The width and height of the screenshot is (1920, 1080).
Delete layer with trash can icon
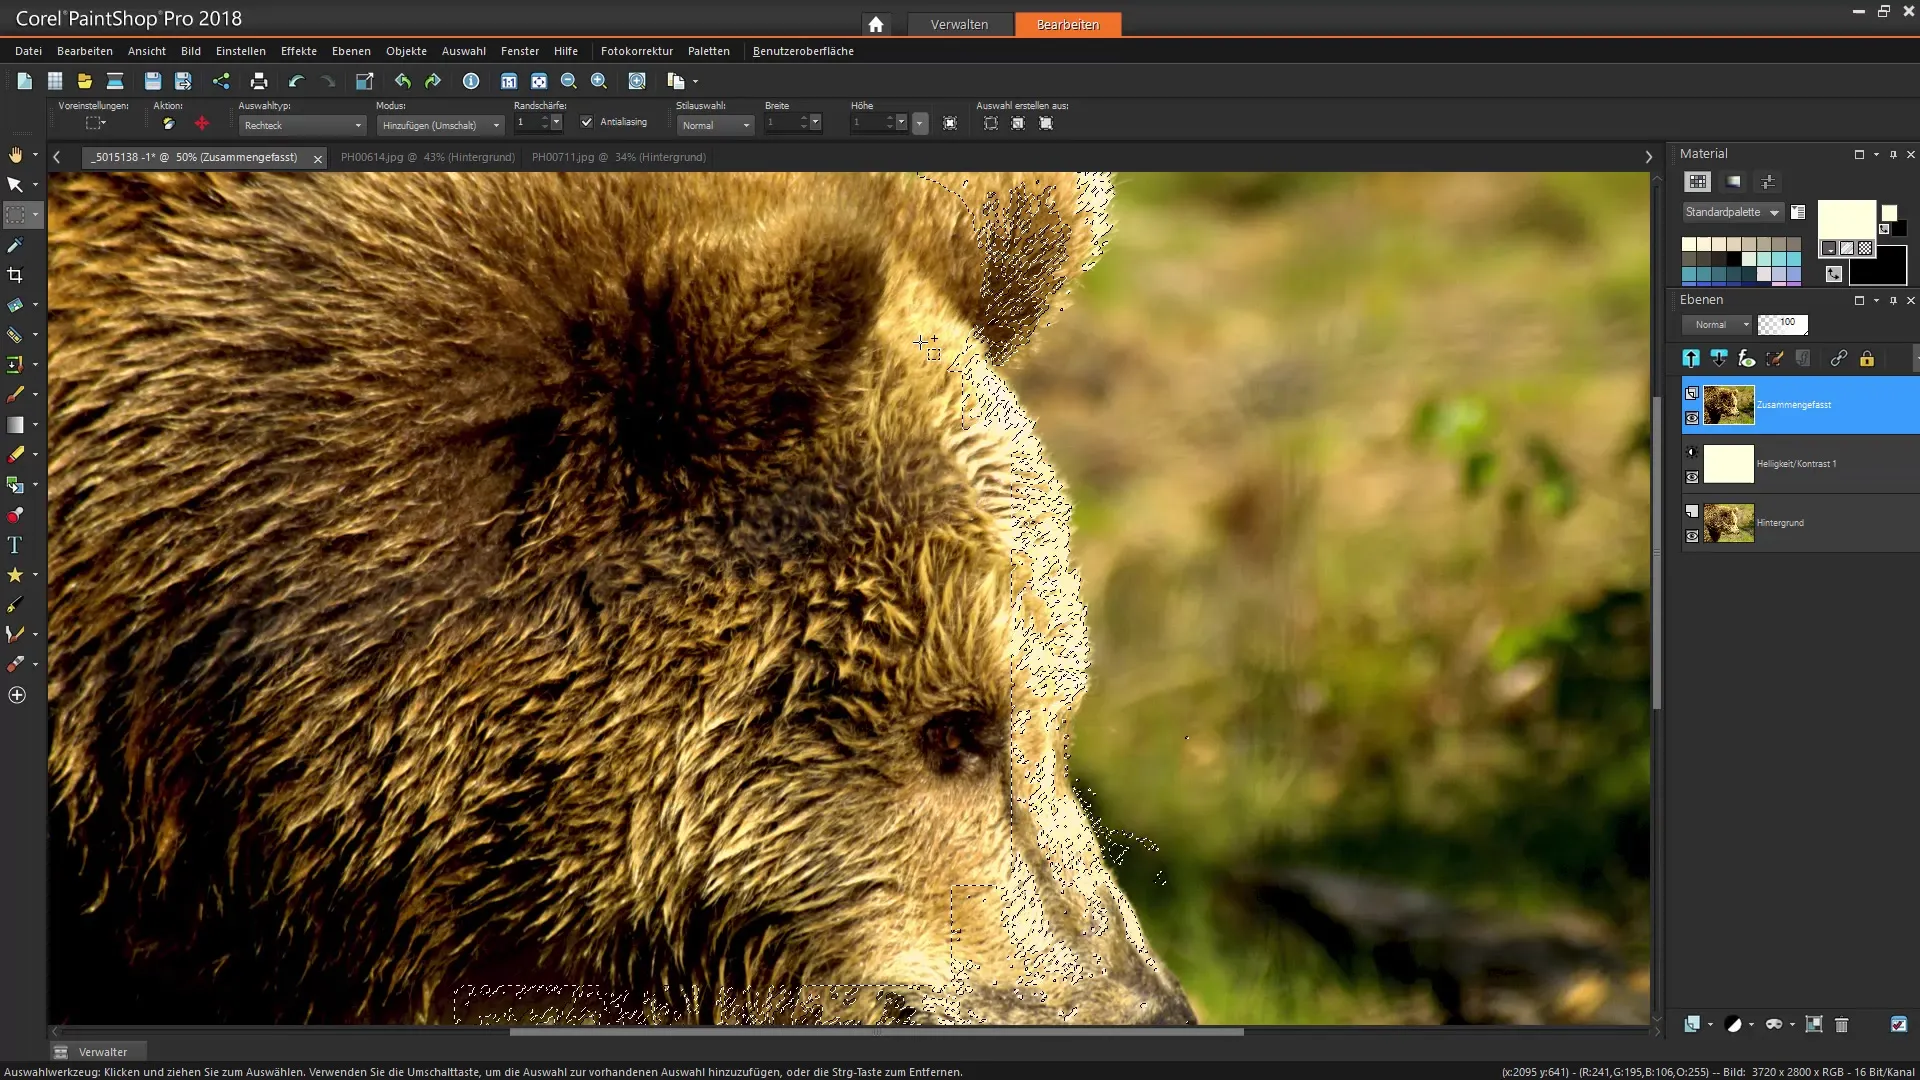(1842, 1024)
